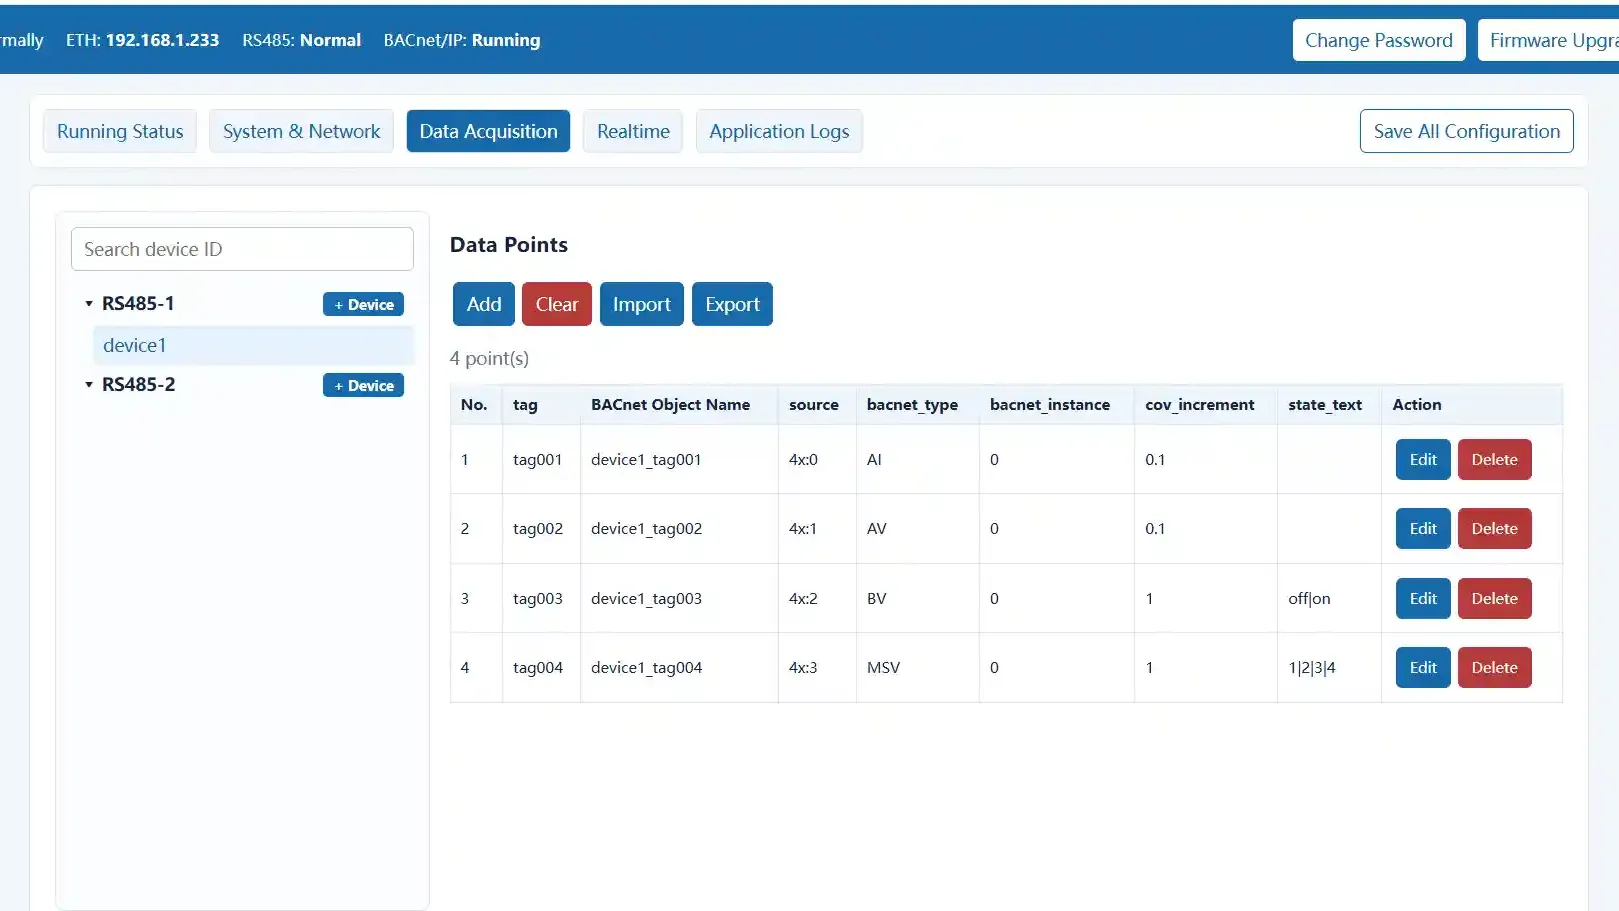Delete the tag003 data point
Viewport: 1619px width, 911px height.
click(x=1494, y=599)
